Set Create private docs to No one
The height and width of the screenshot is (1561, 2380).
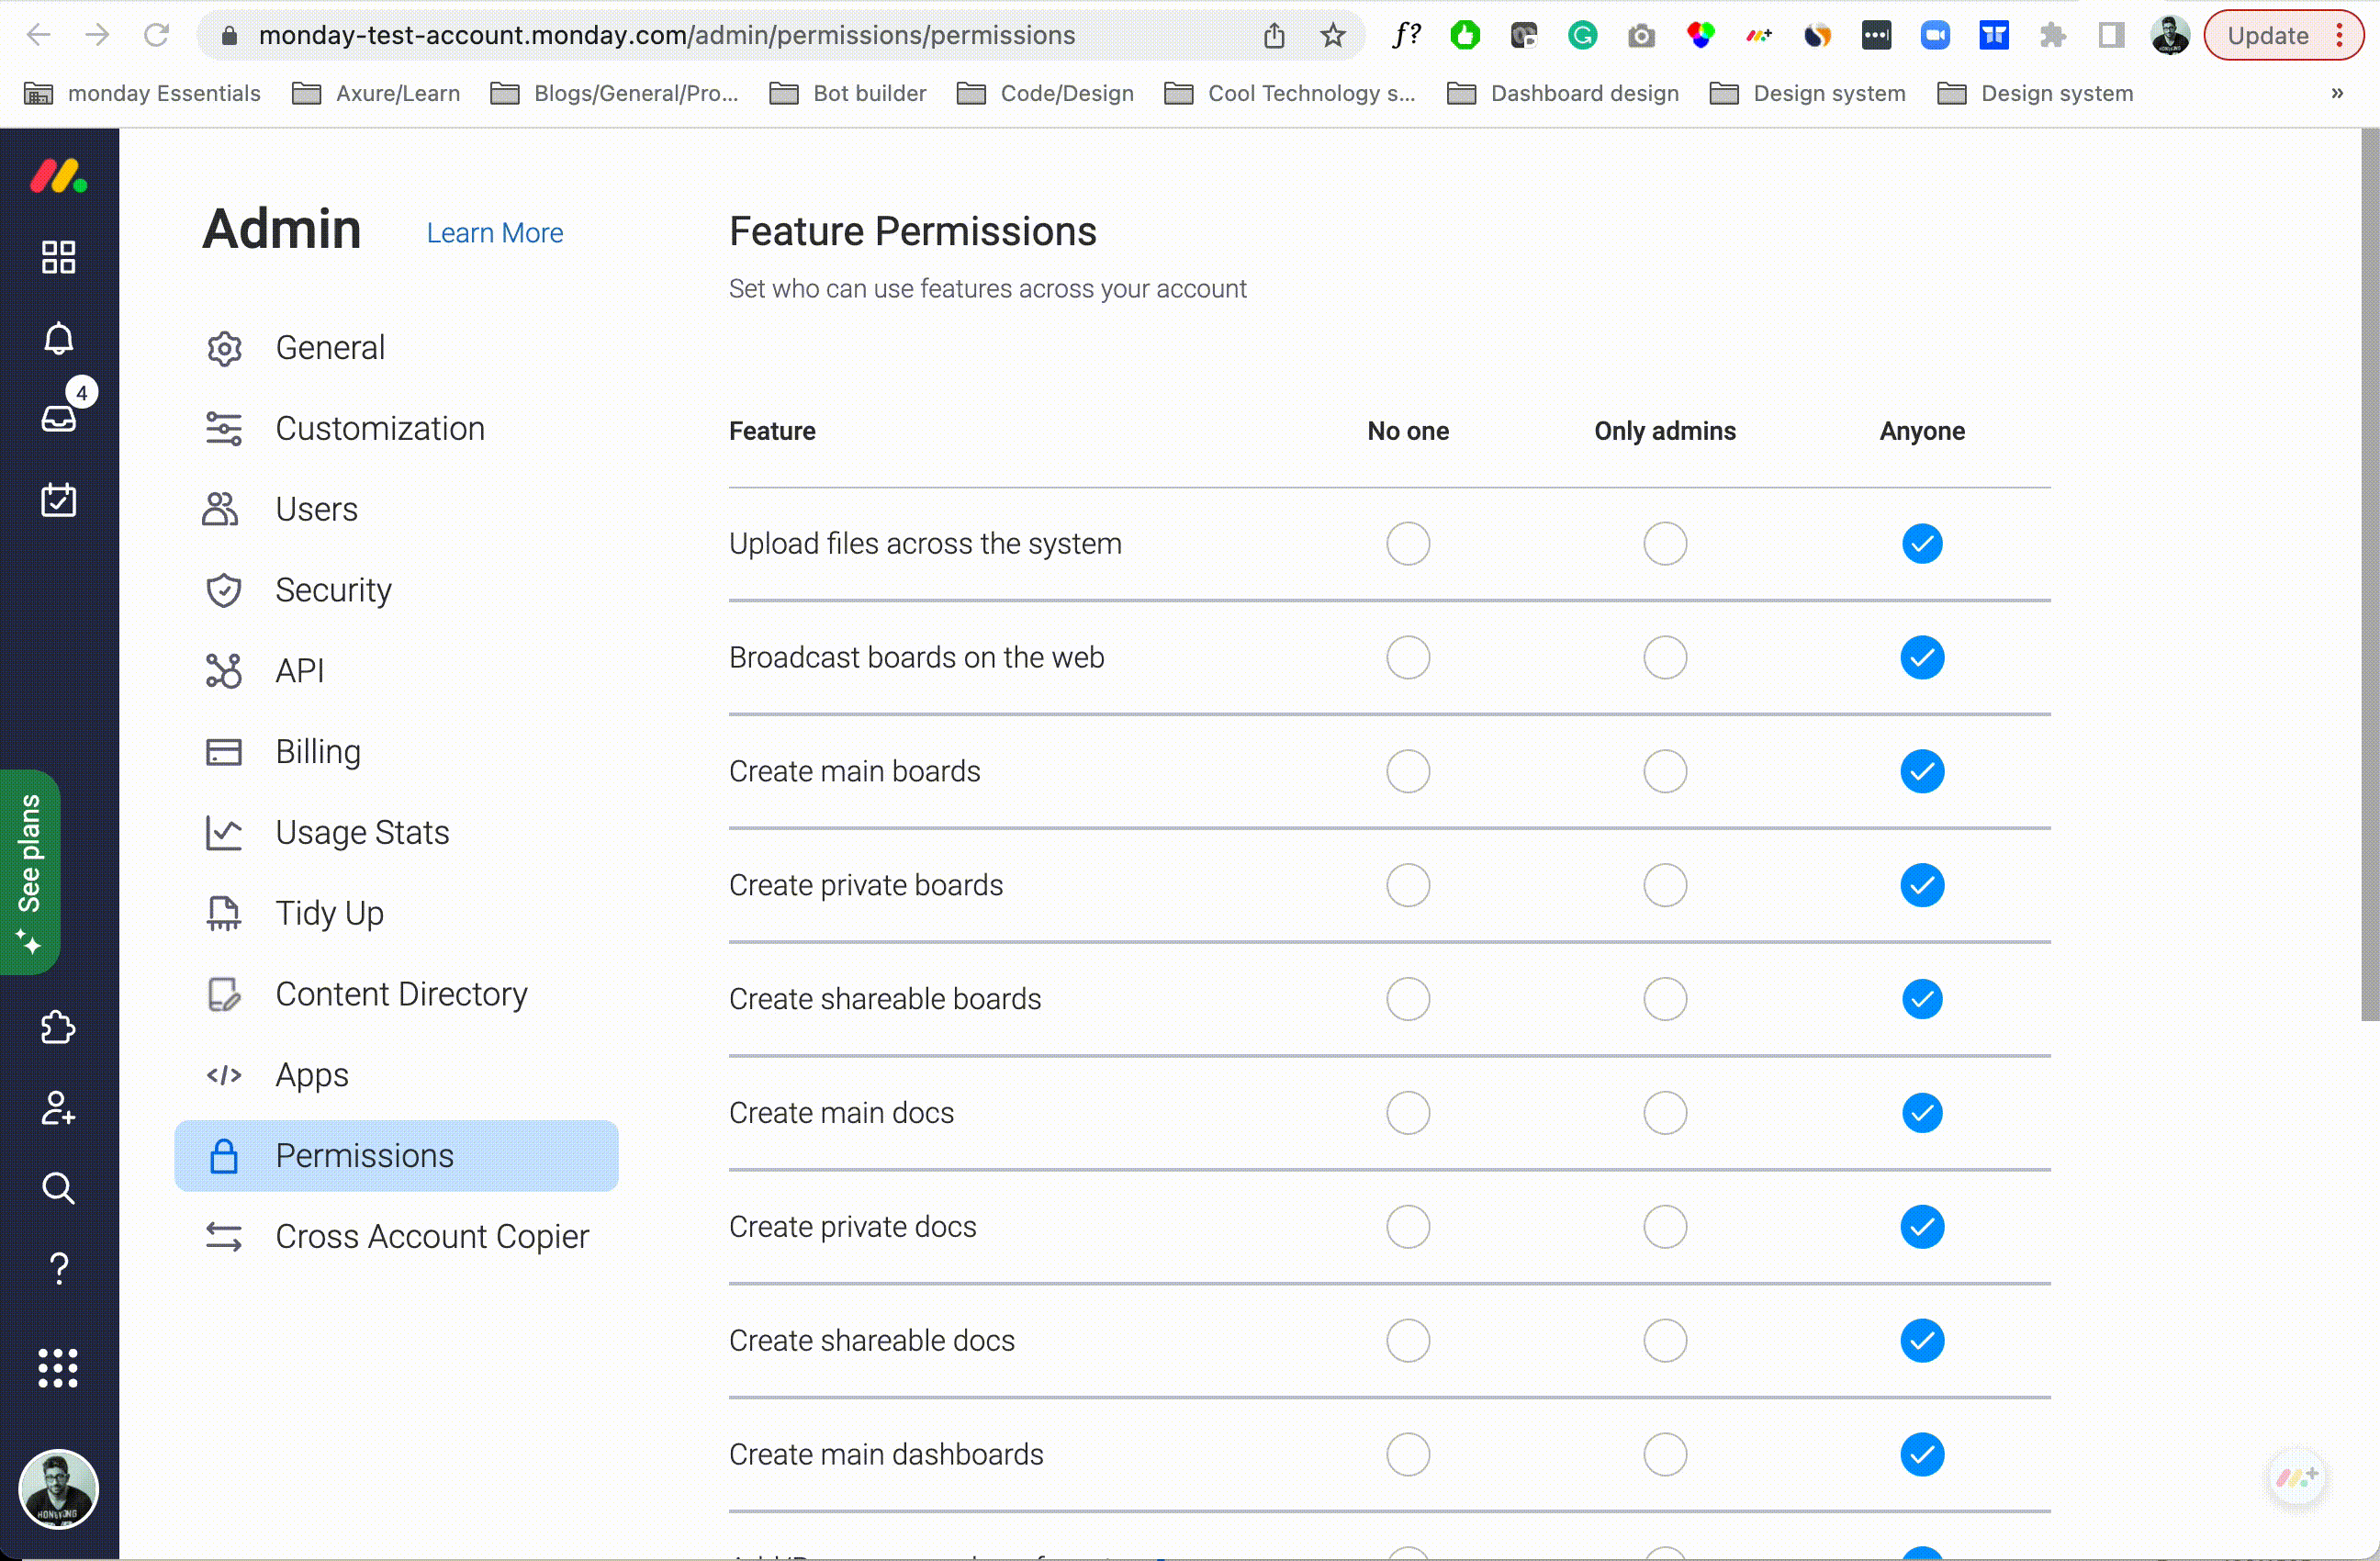1408,1226
